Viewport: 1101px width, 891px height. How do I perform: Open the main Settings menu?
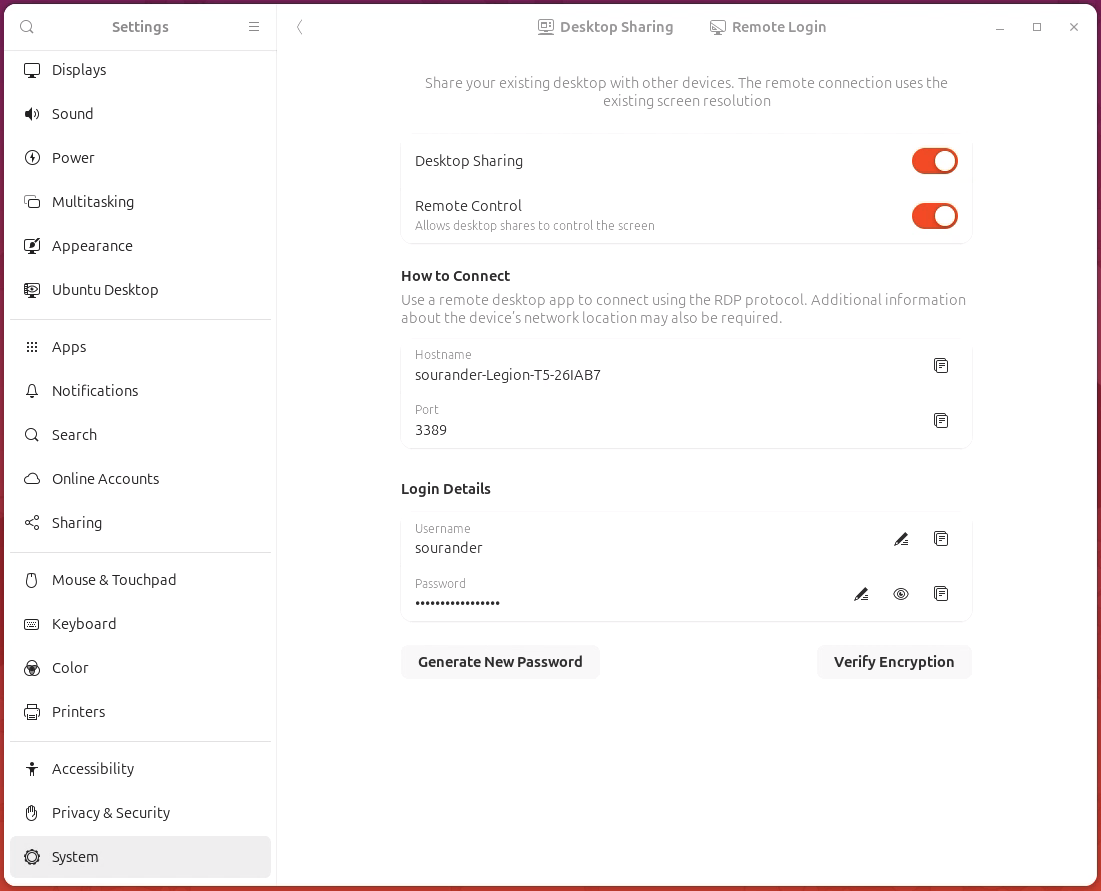254,27
